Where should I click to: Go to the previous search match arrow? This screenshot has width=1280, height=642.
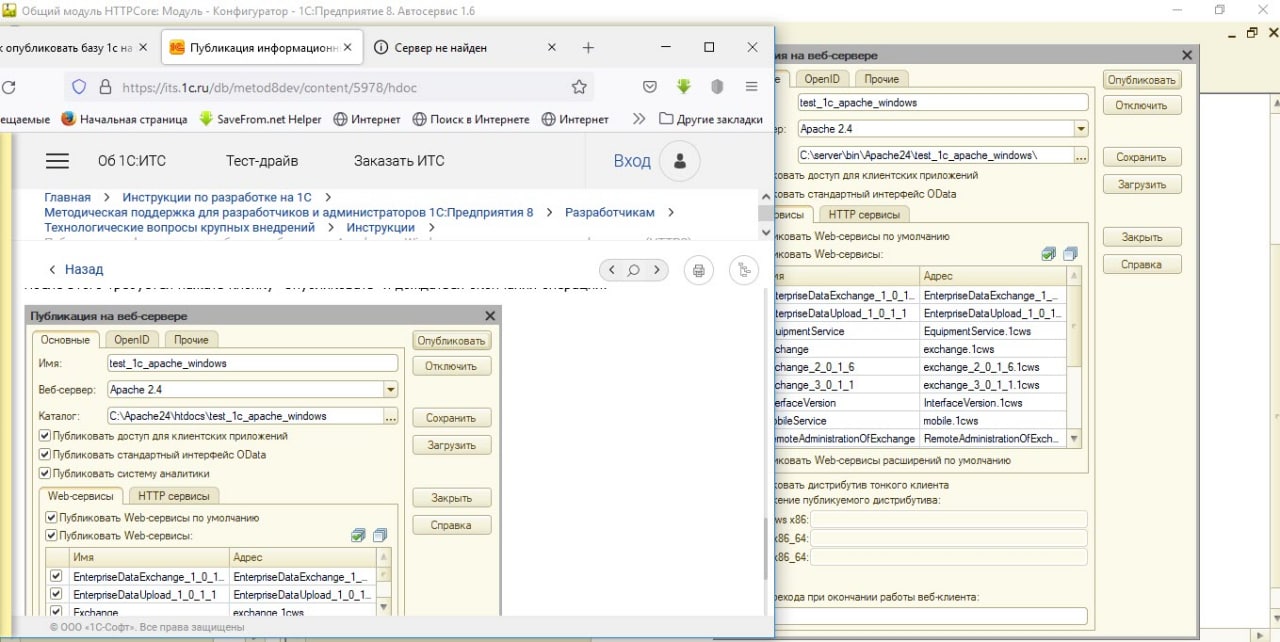tap(612, 270)
